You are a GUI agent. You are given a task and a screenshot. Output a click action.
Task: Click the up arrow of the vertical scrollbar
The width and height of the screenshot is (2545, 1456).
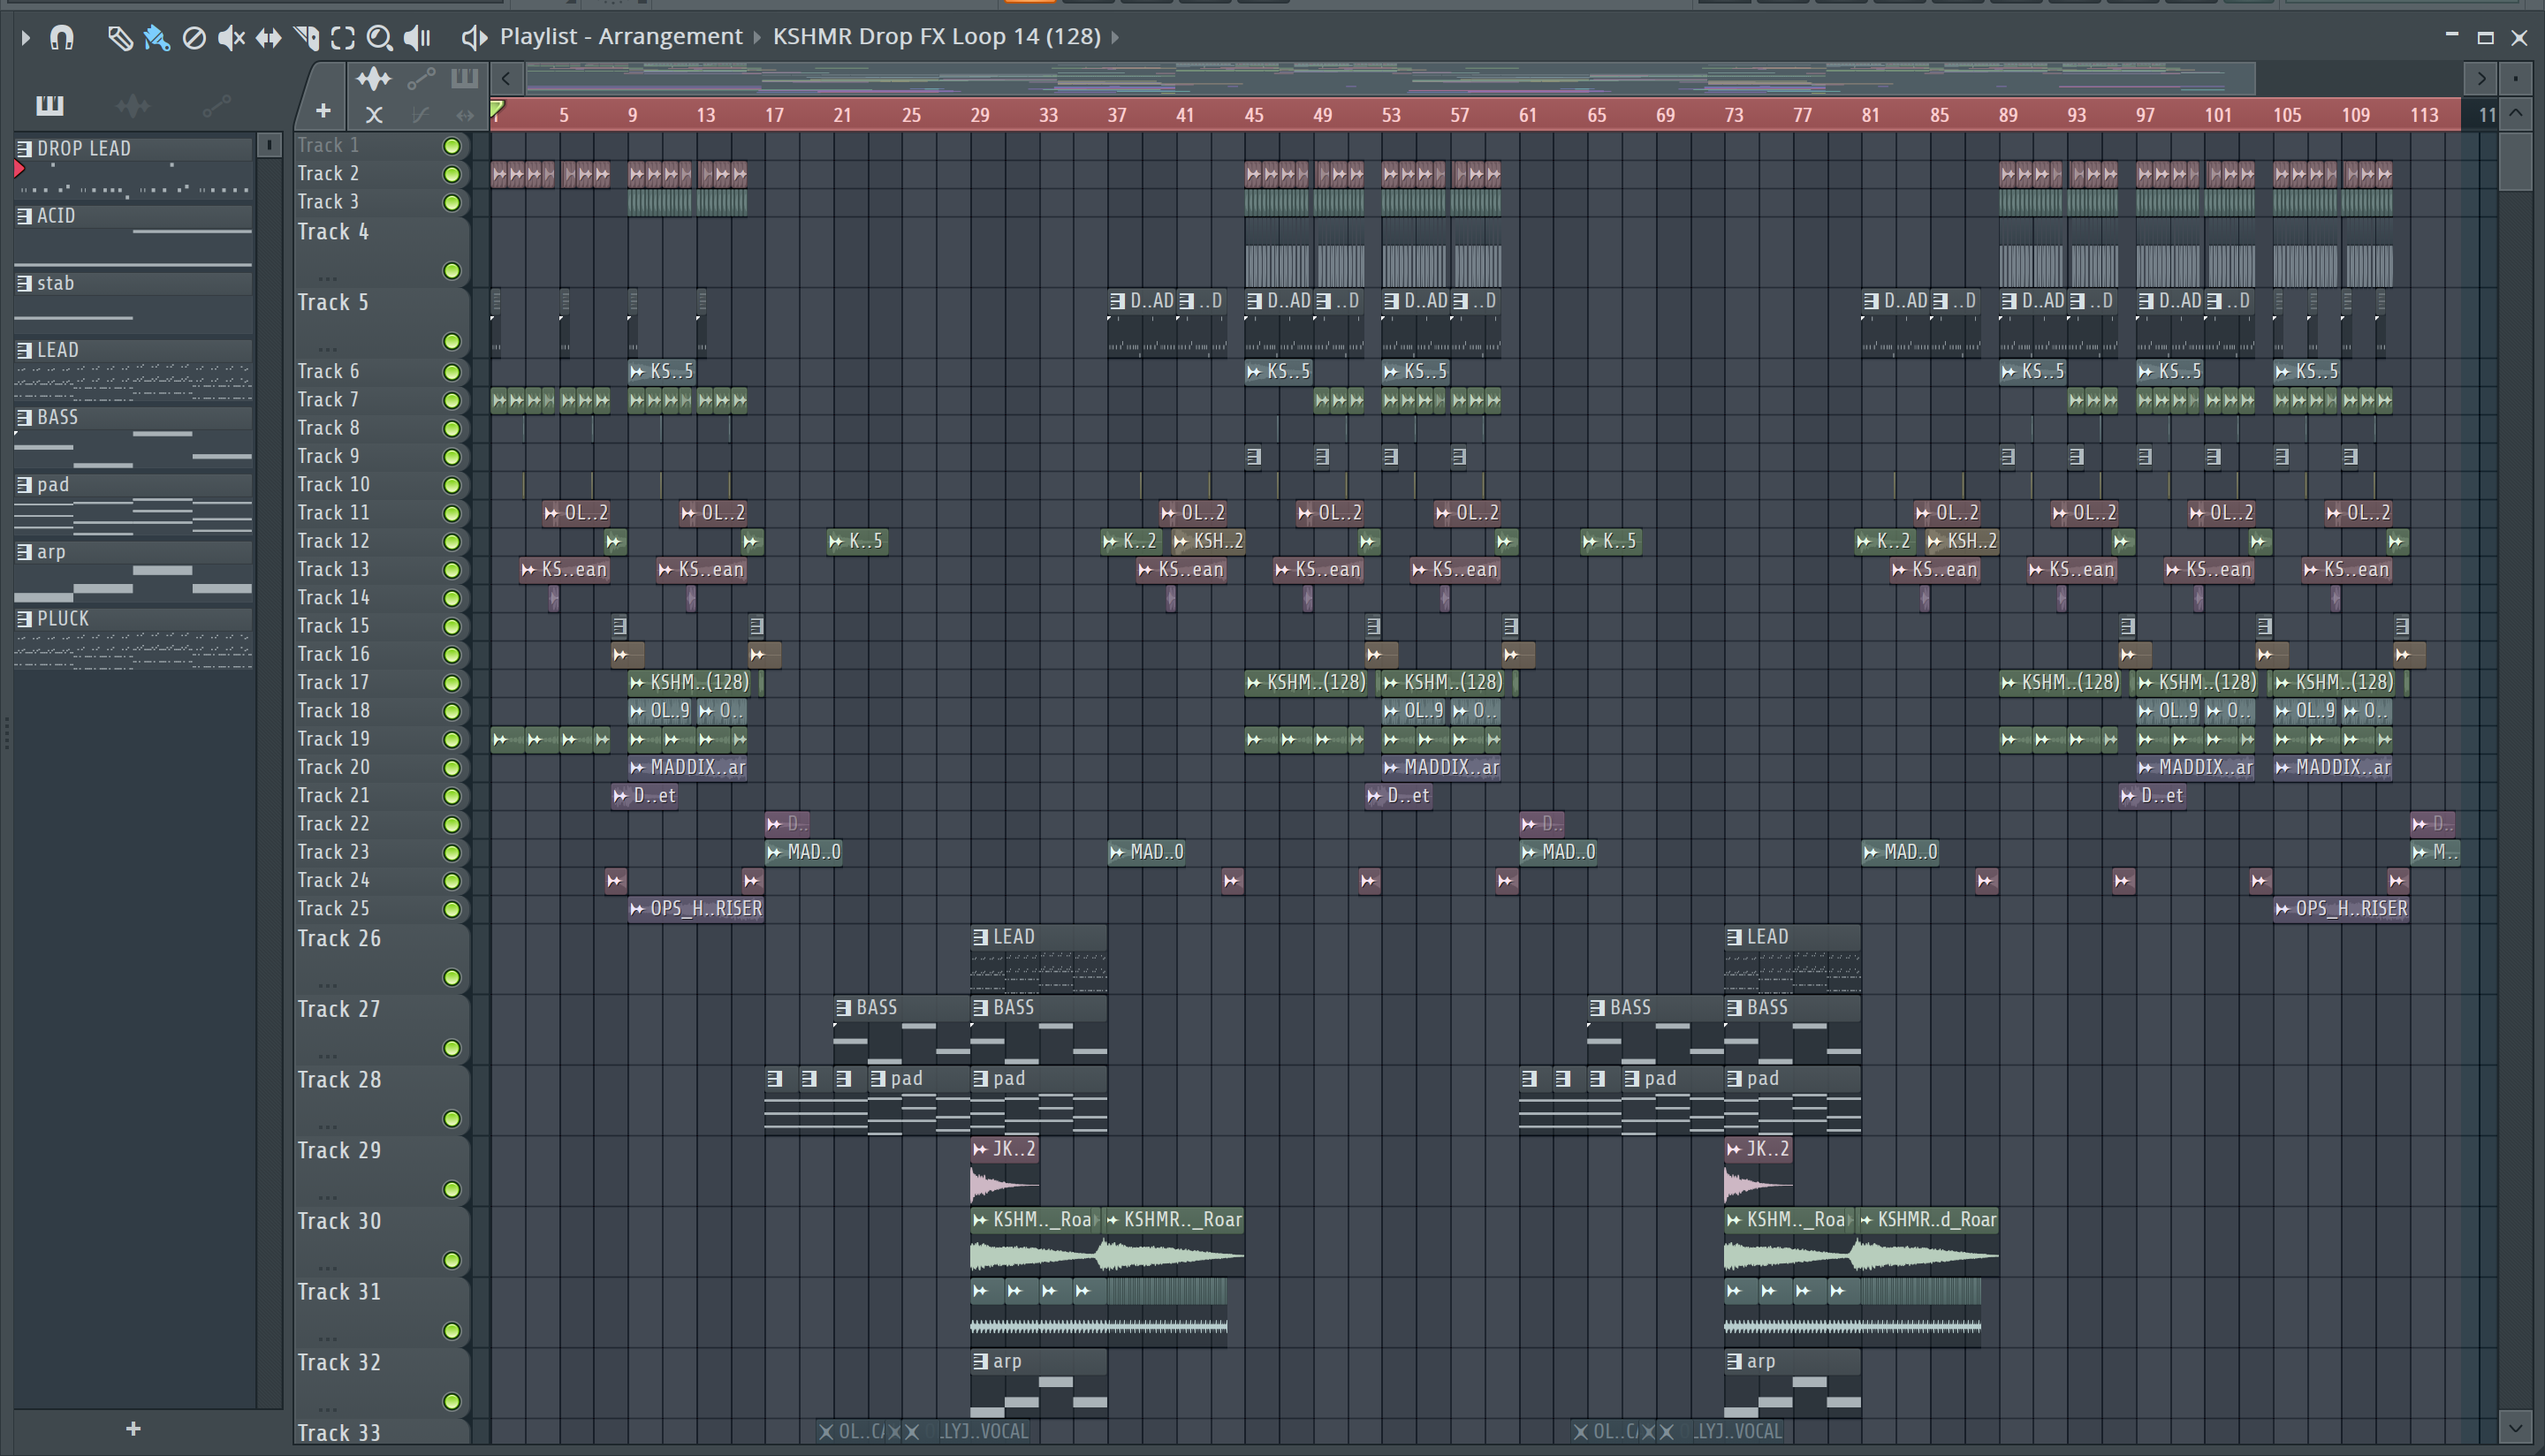(x=2516, y=114)
